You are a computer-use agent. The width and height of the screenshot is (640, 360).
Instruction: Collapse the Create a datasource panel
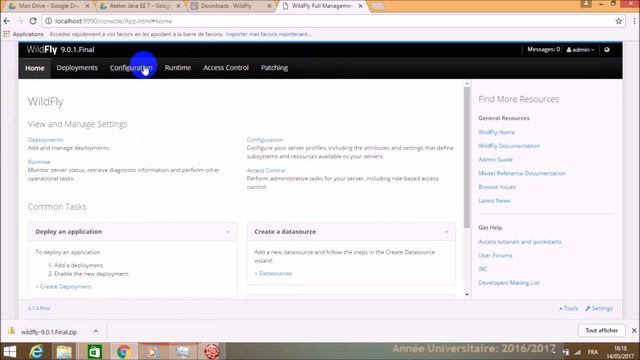446,232
